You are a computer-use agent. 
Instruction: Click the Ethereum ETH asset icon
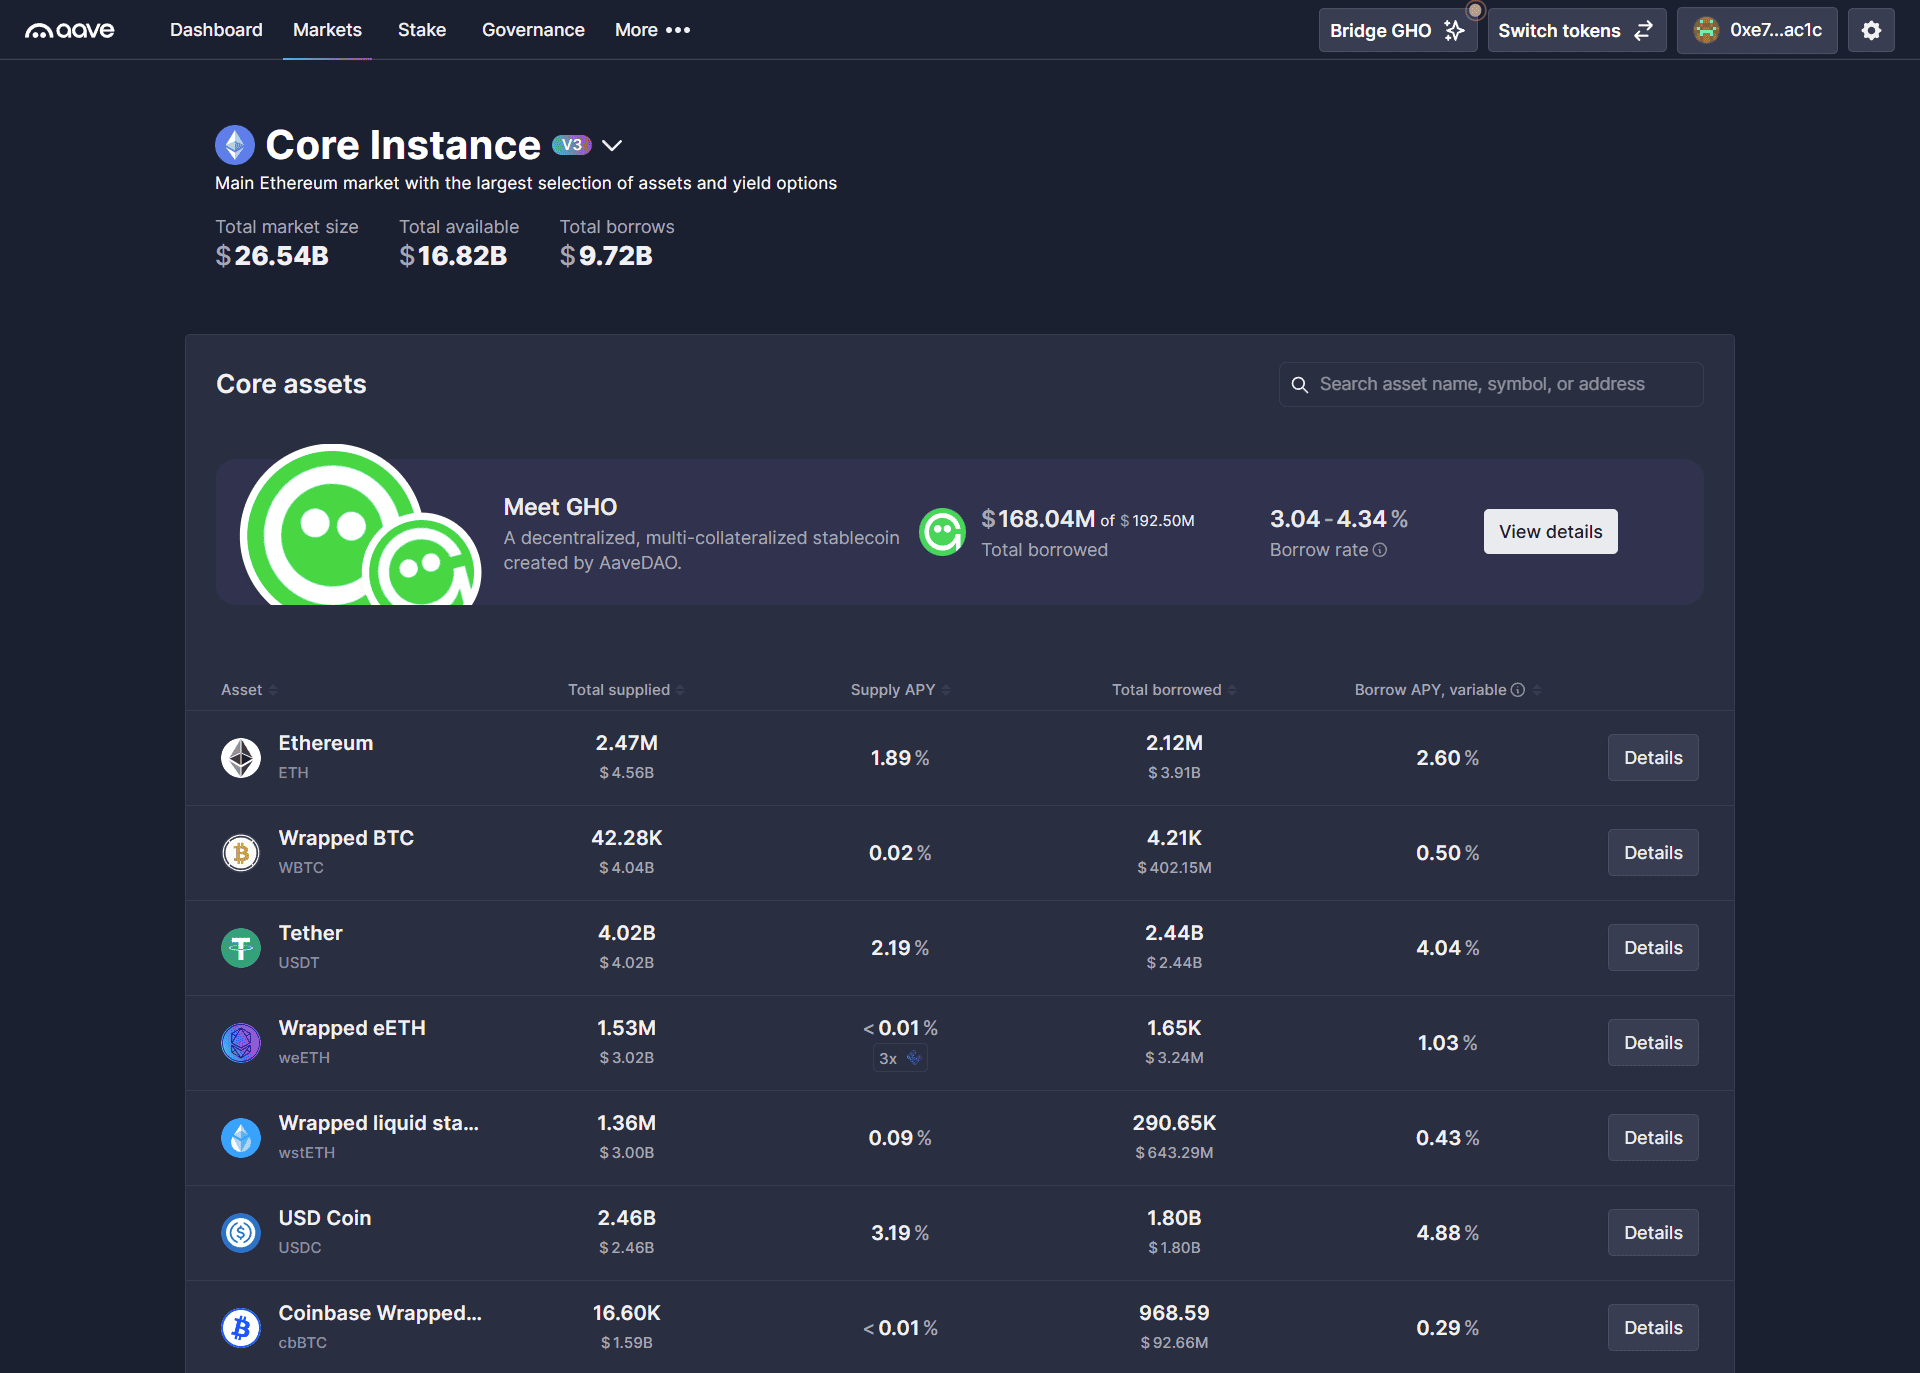pos(241,758)
